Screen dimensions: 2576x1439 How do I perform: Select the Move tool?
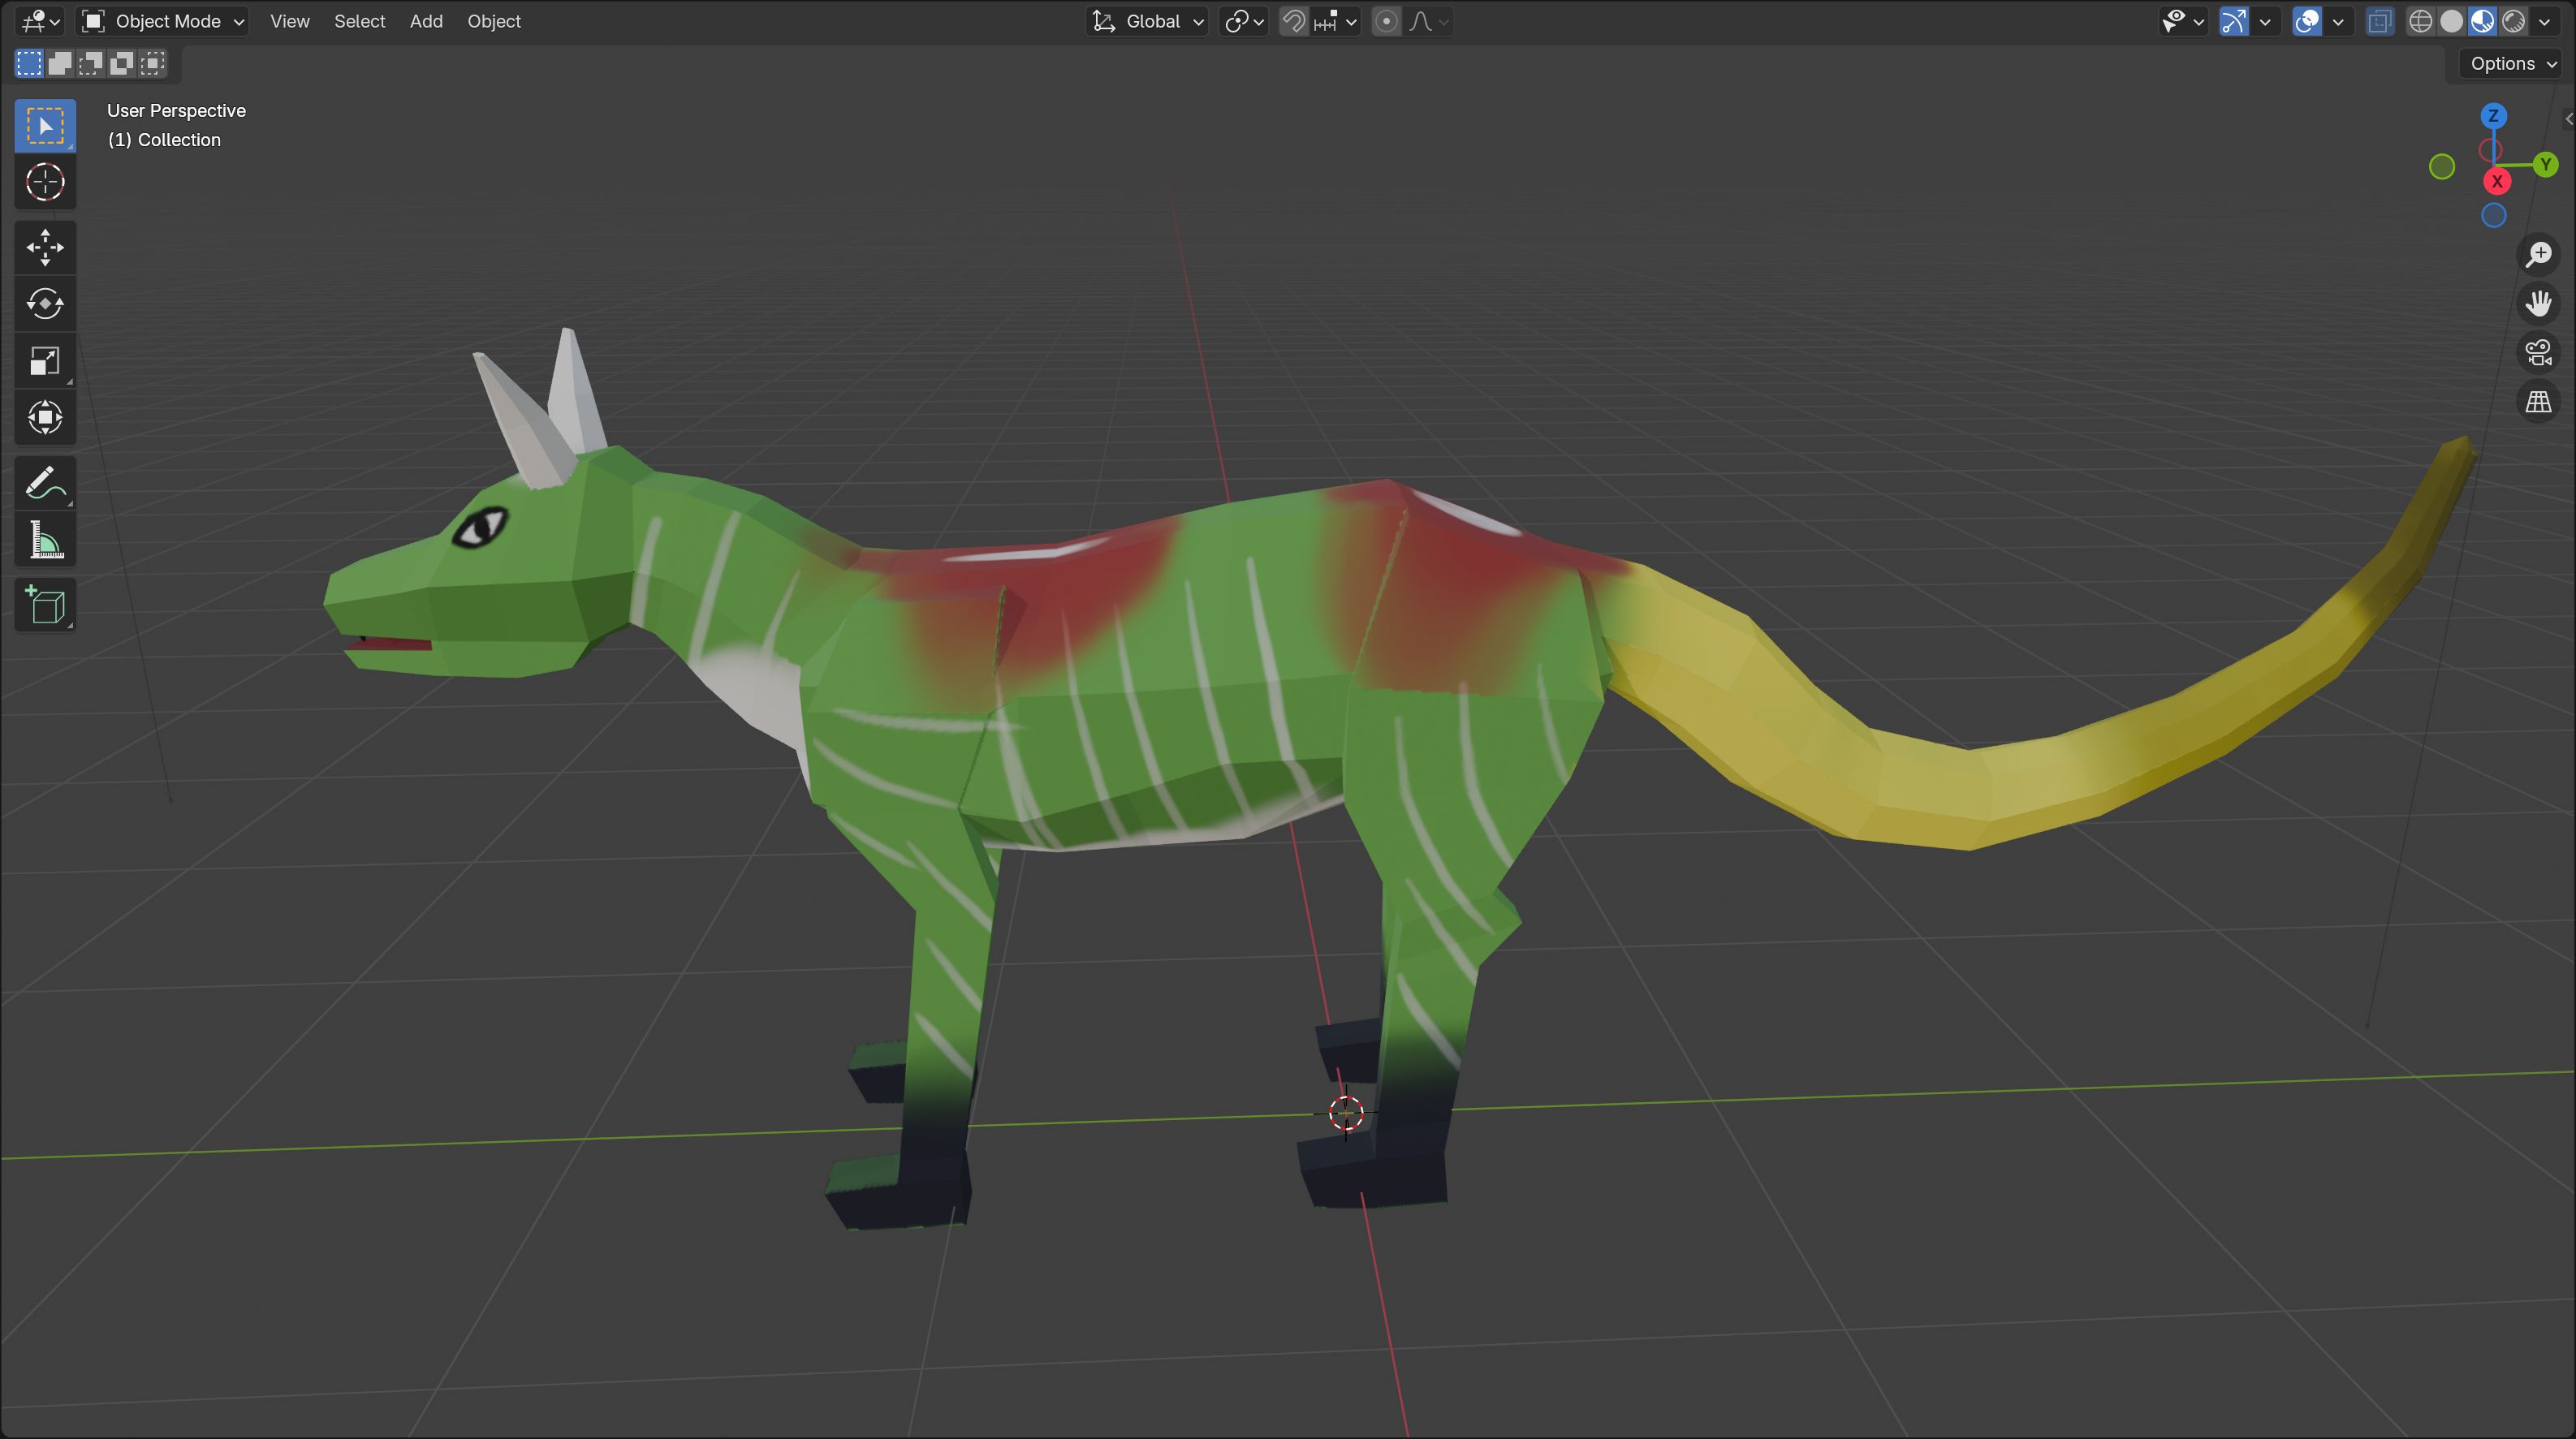45,247
